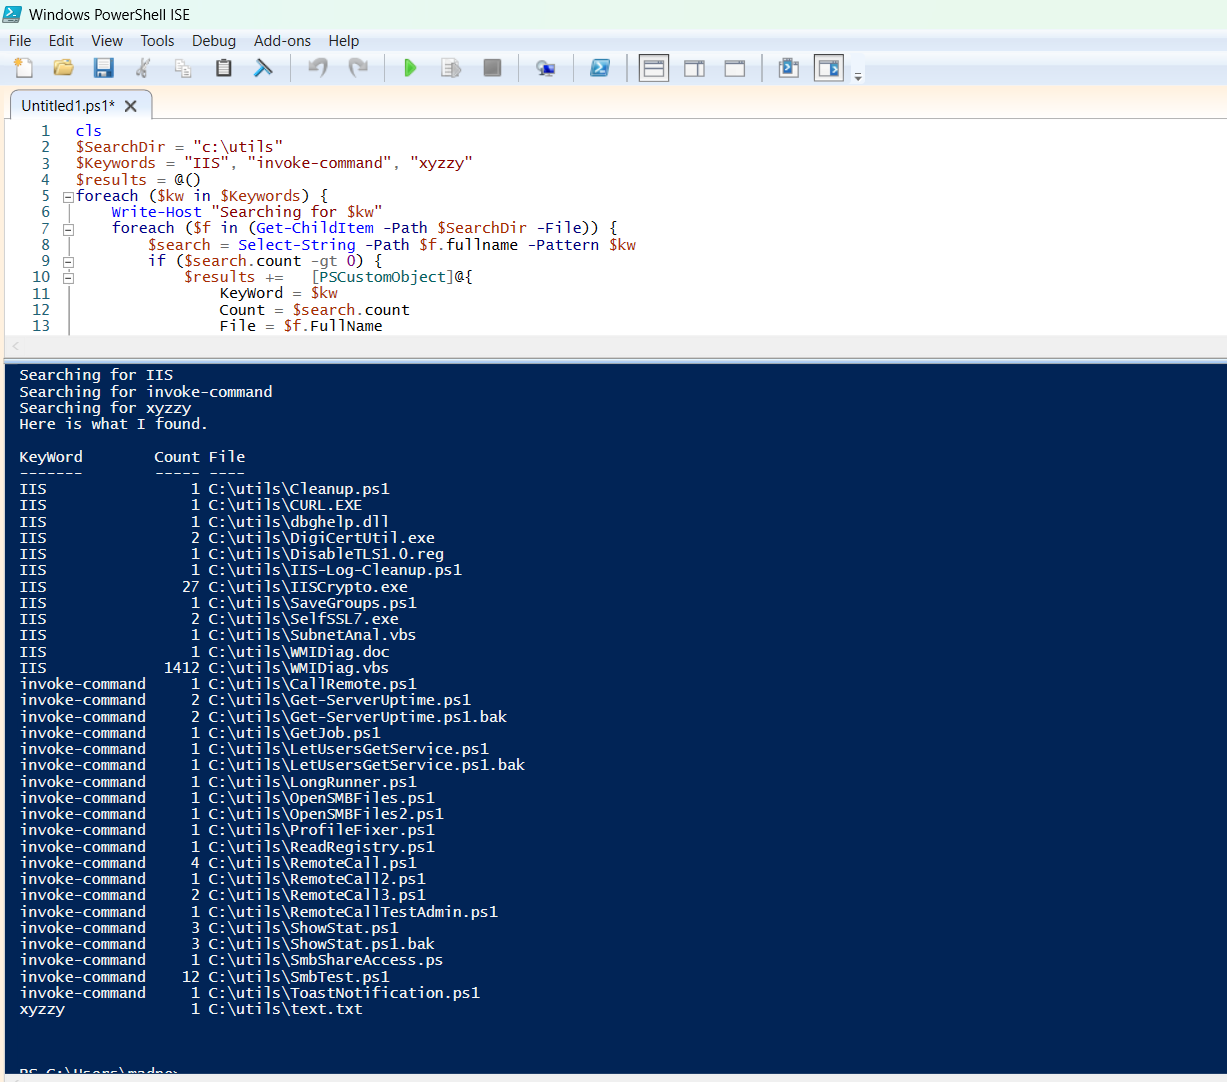Viewport: 1227px width, 1082px height.
Task: Click the Count column header in console
Action: click(177, 457)
